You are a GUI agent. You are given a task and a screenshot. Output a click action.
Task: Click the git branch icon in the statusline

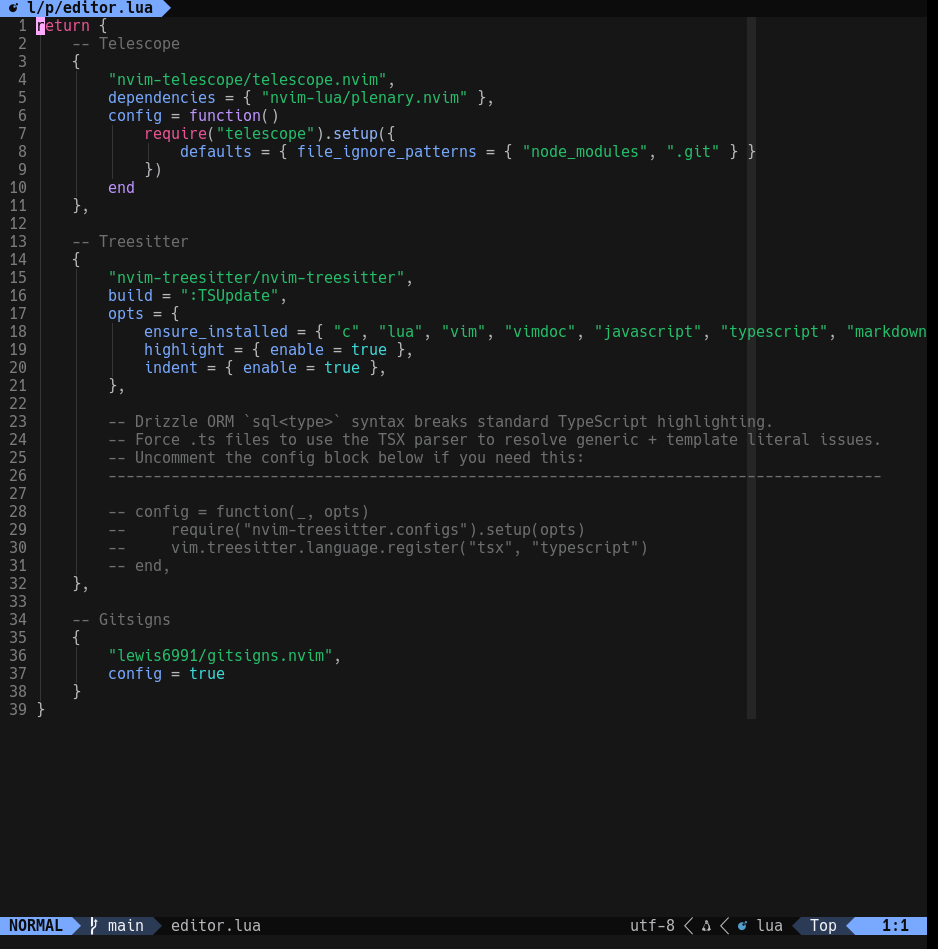point(94,926)
